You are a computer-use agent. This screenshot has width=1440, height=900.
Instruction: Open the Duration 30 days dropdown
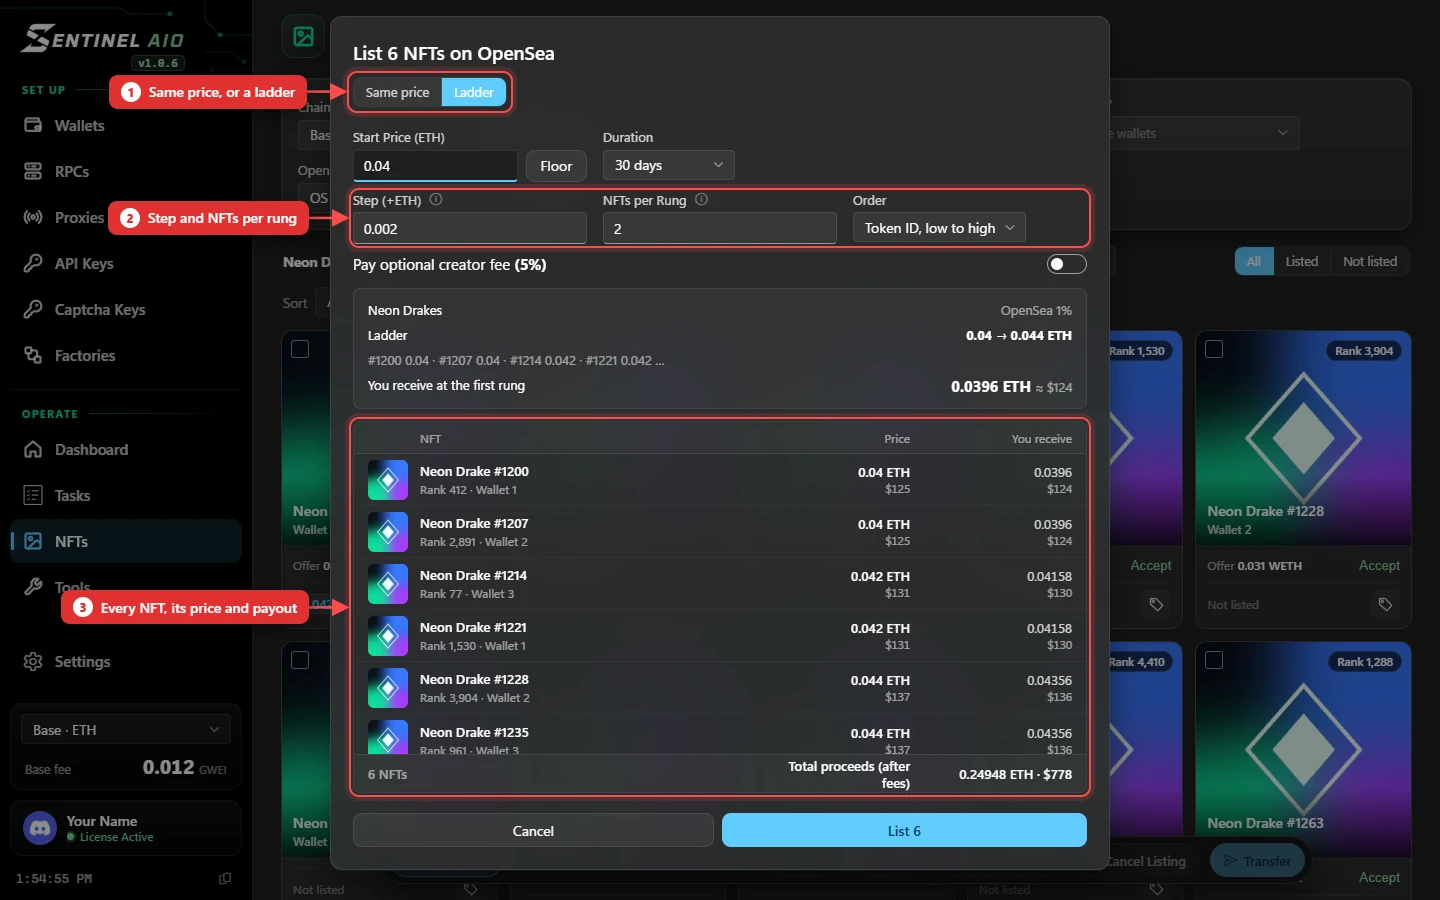(668, 165)
